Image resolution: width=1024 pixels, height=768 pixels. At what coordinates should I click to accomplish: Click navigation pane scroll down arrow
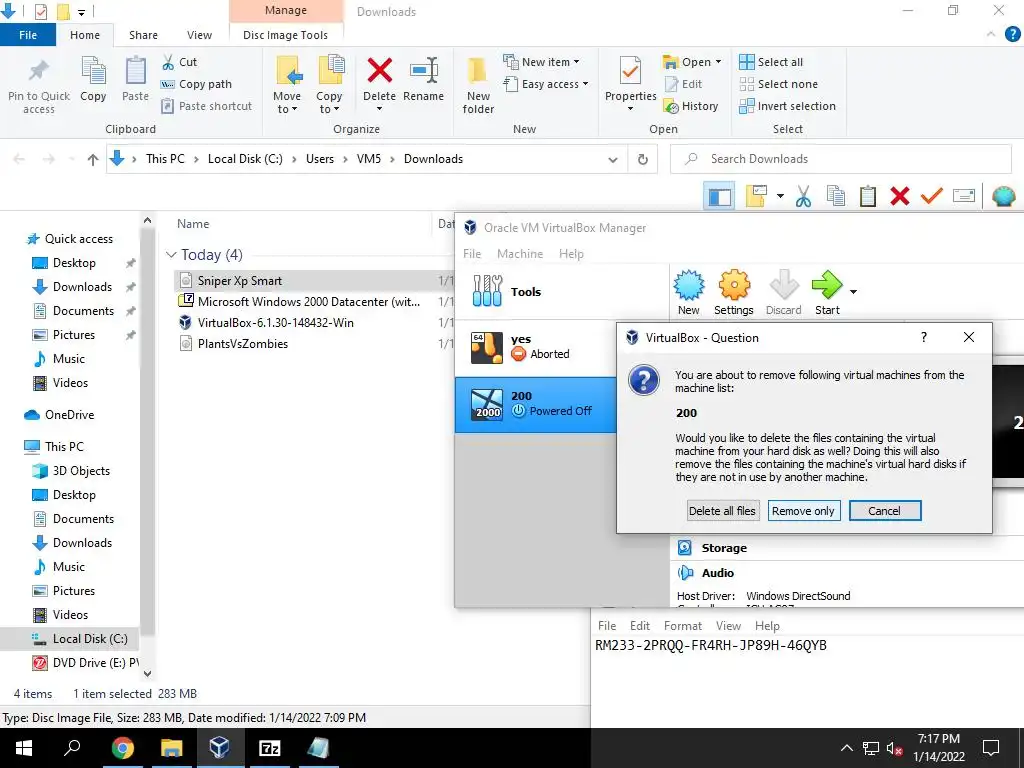148,673
